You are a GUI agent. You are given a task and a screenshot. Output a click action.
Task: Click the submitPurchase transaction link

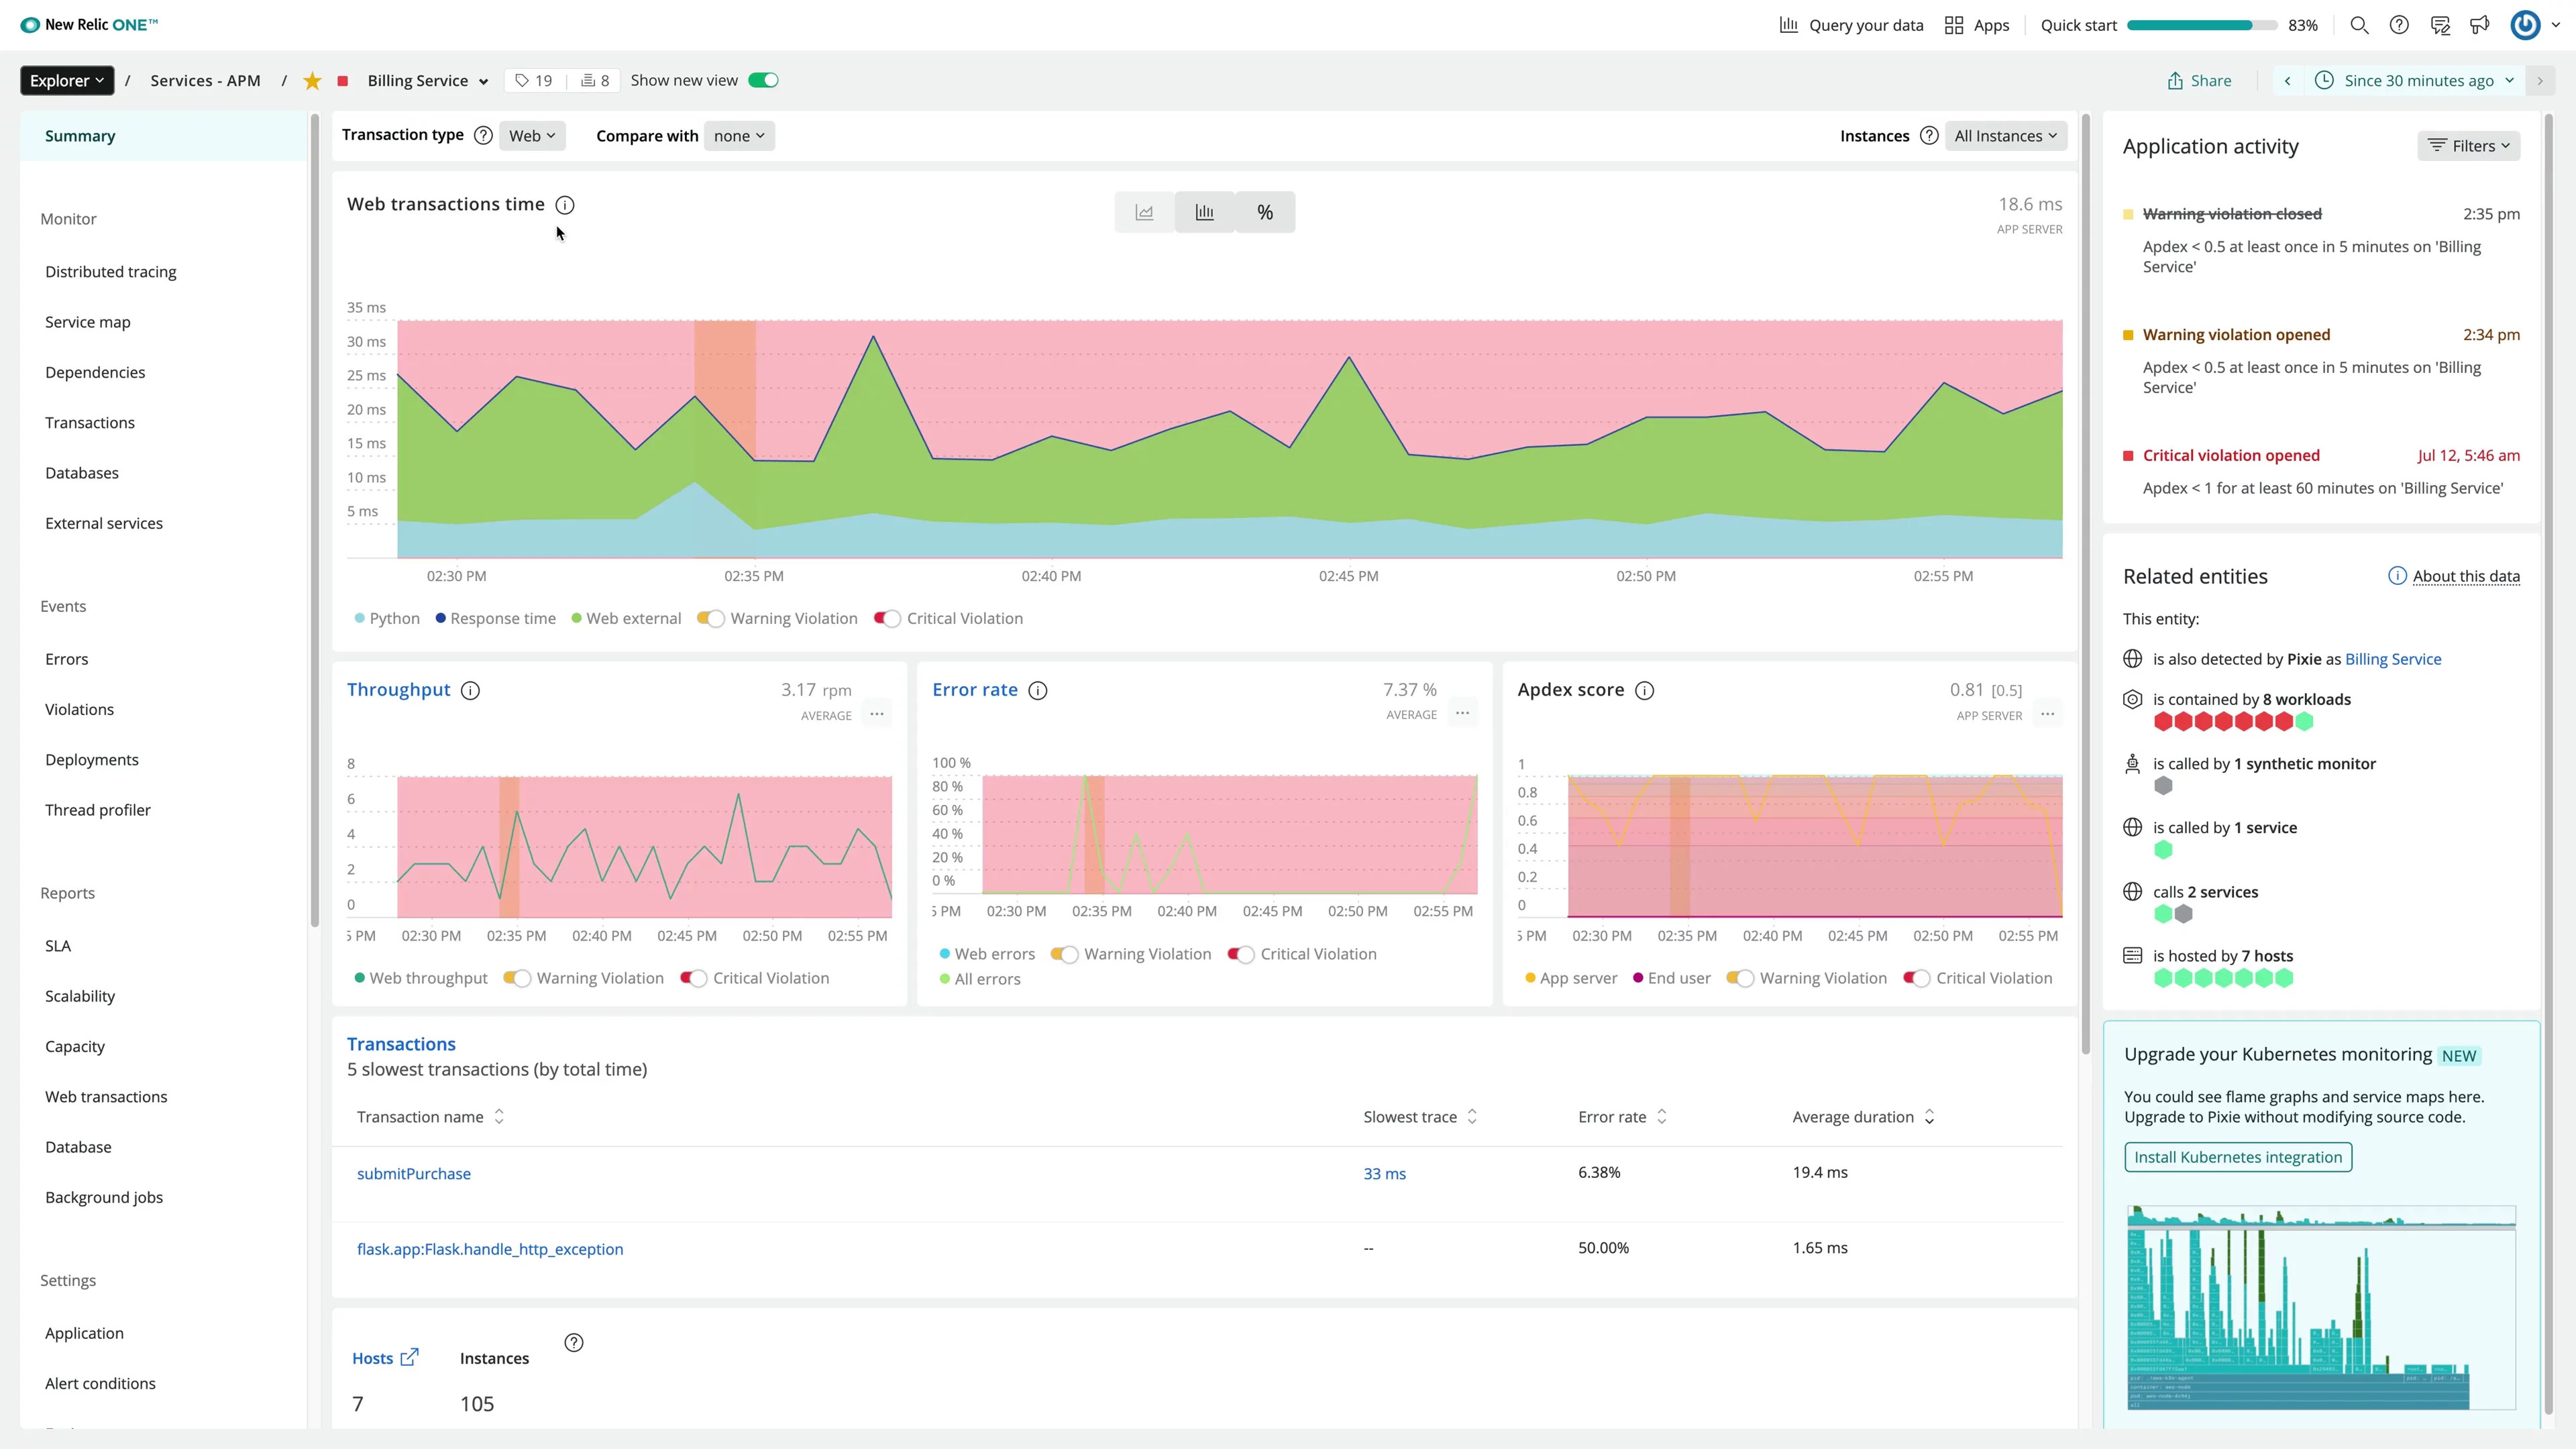pos(414,1173)
